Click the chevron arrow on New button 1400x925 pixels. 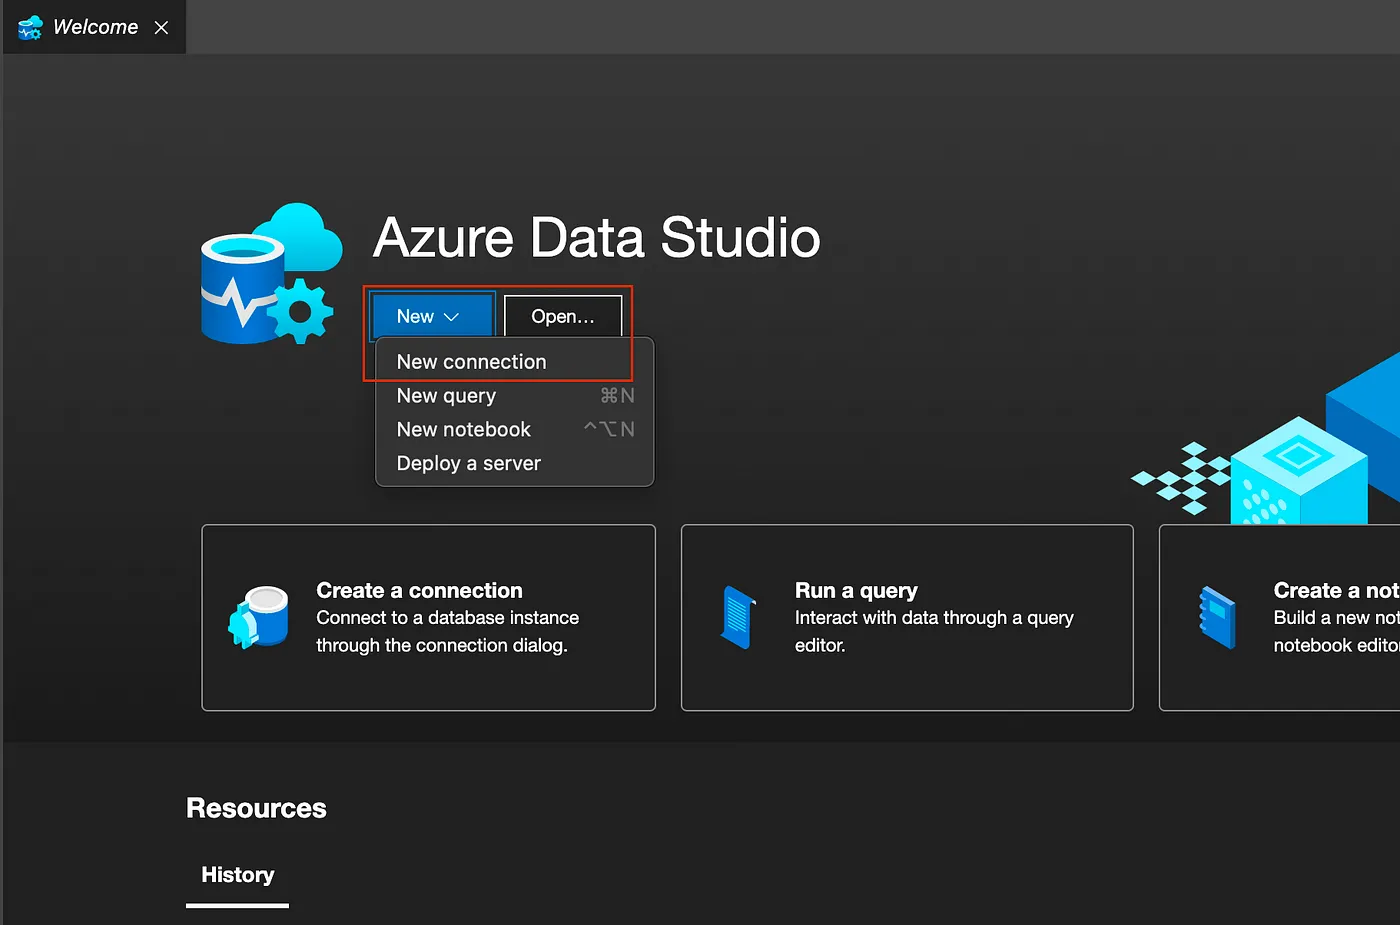(x=451, y=317)
